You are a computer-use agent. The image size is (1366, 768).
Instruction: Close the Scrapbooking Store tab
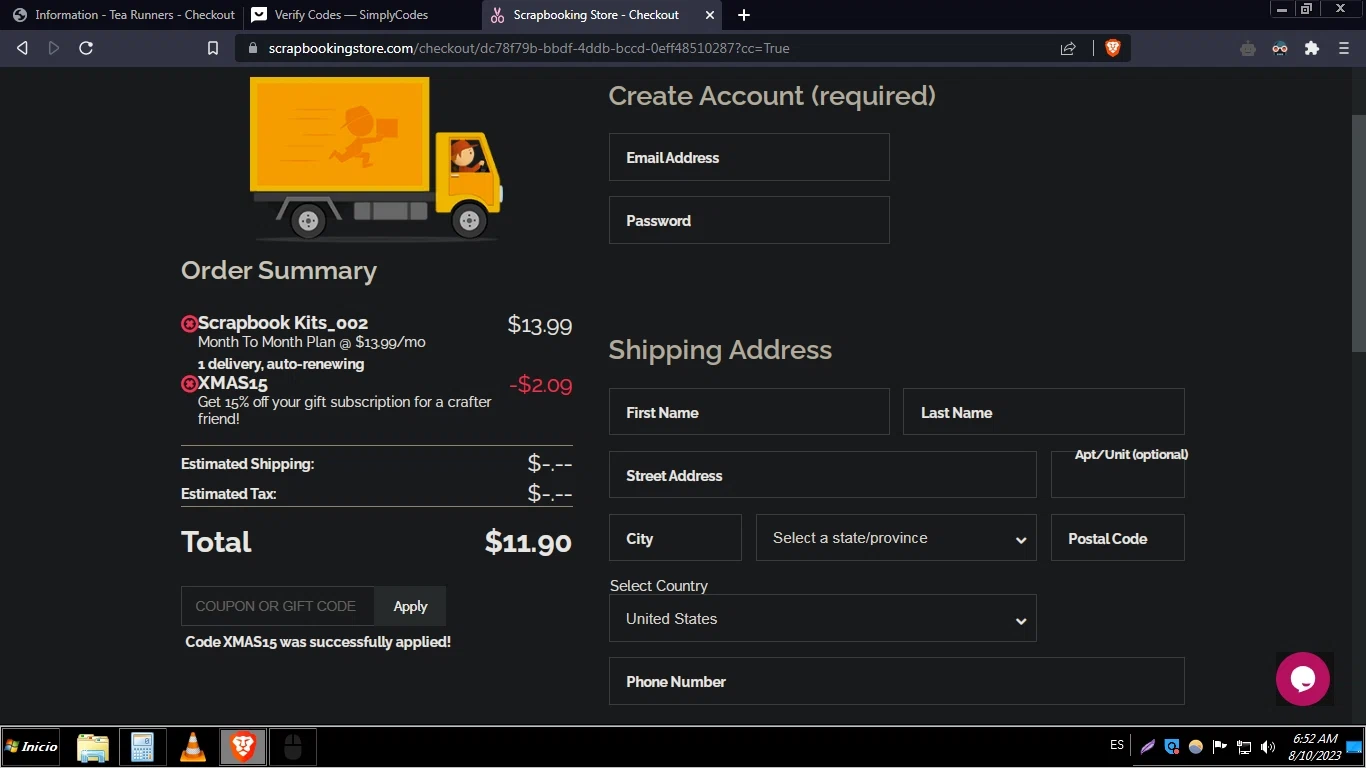point(710,15)
